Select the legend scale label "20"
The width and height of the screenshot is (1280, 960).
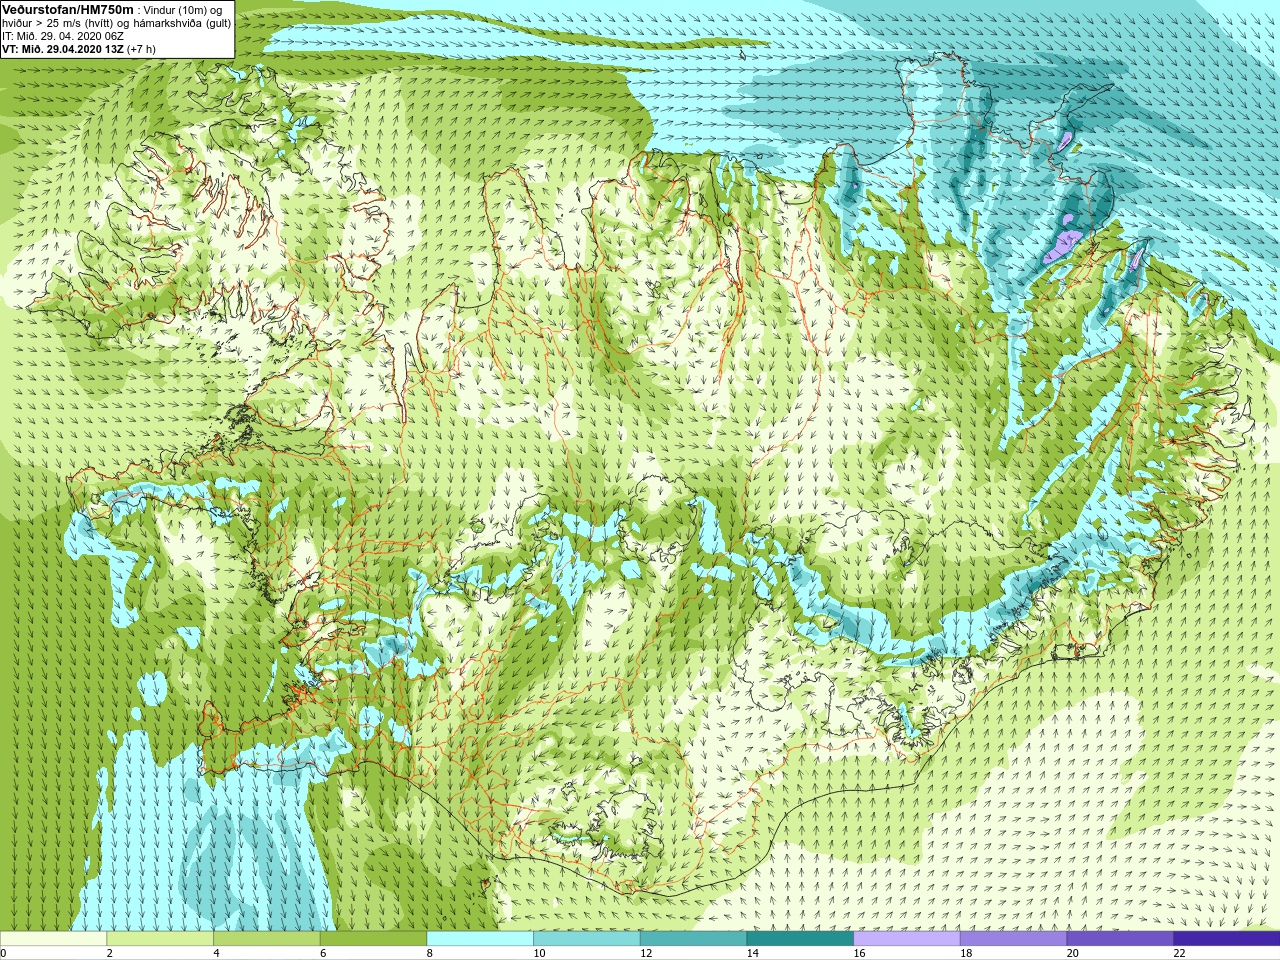1073,953
